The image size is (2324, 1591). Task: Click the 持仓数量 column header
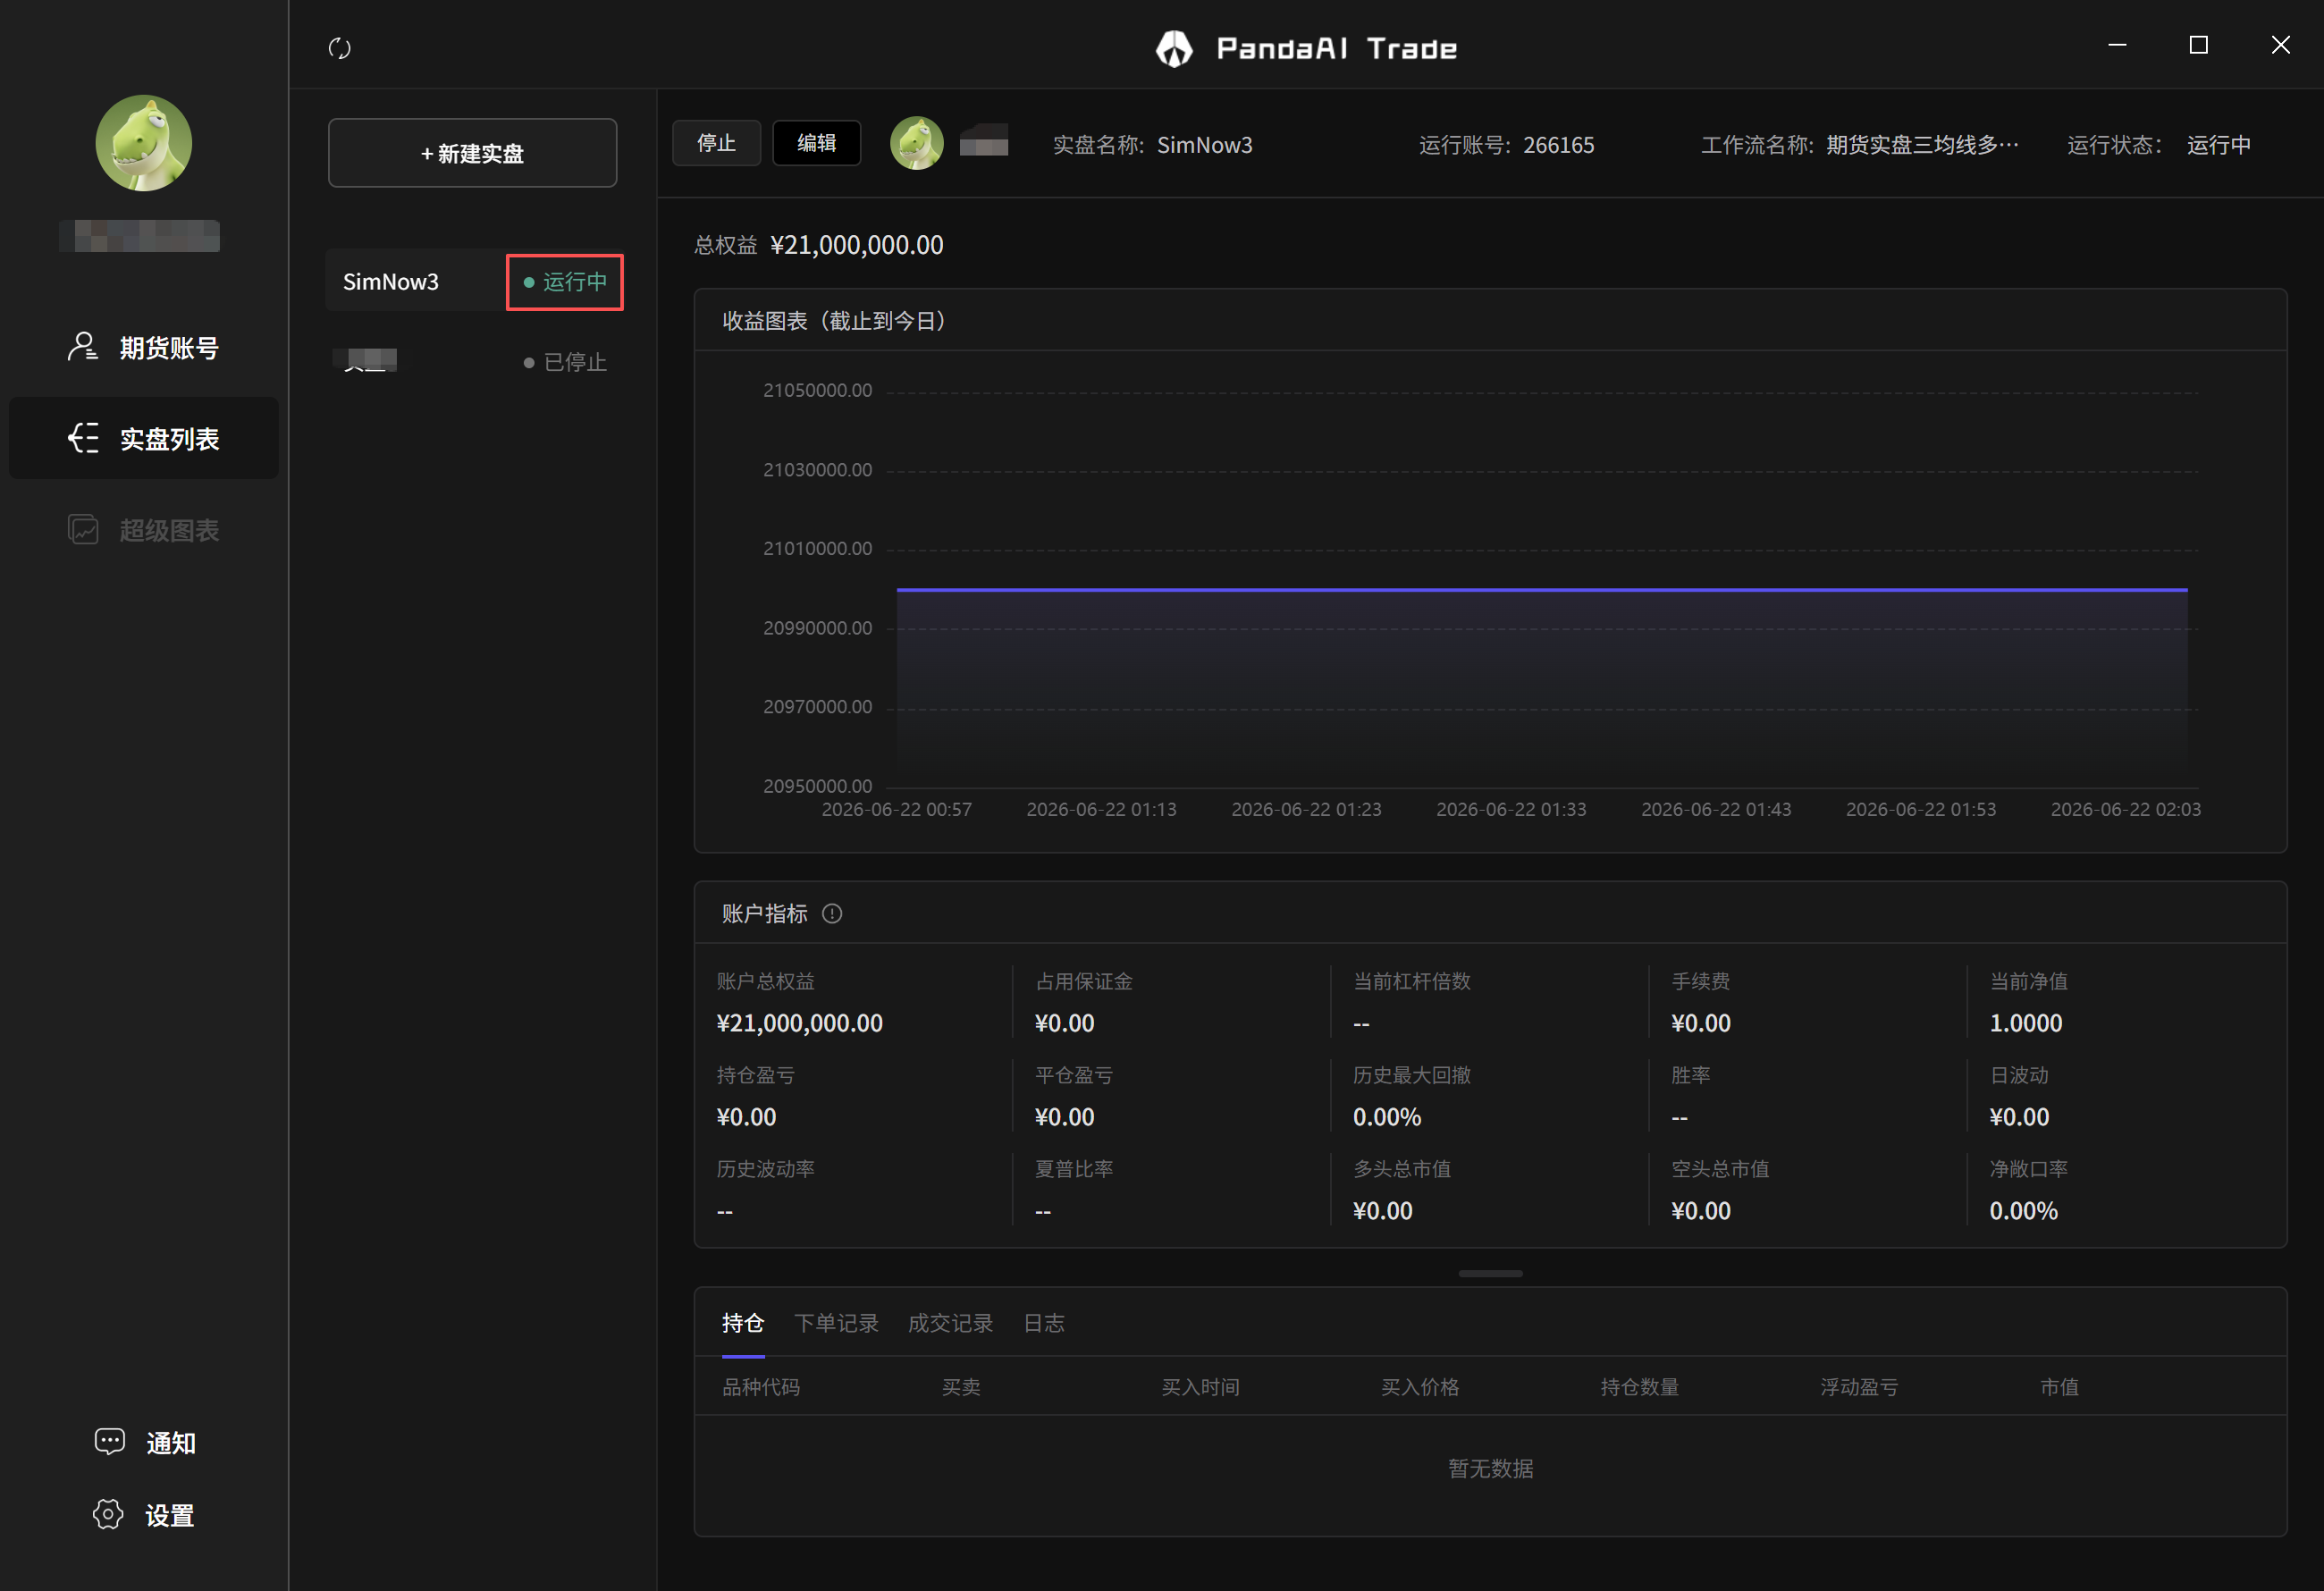(x=1640, y=1387)
